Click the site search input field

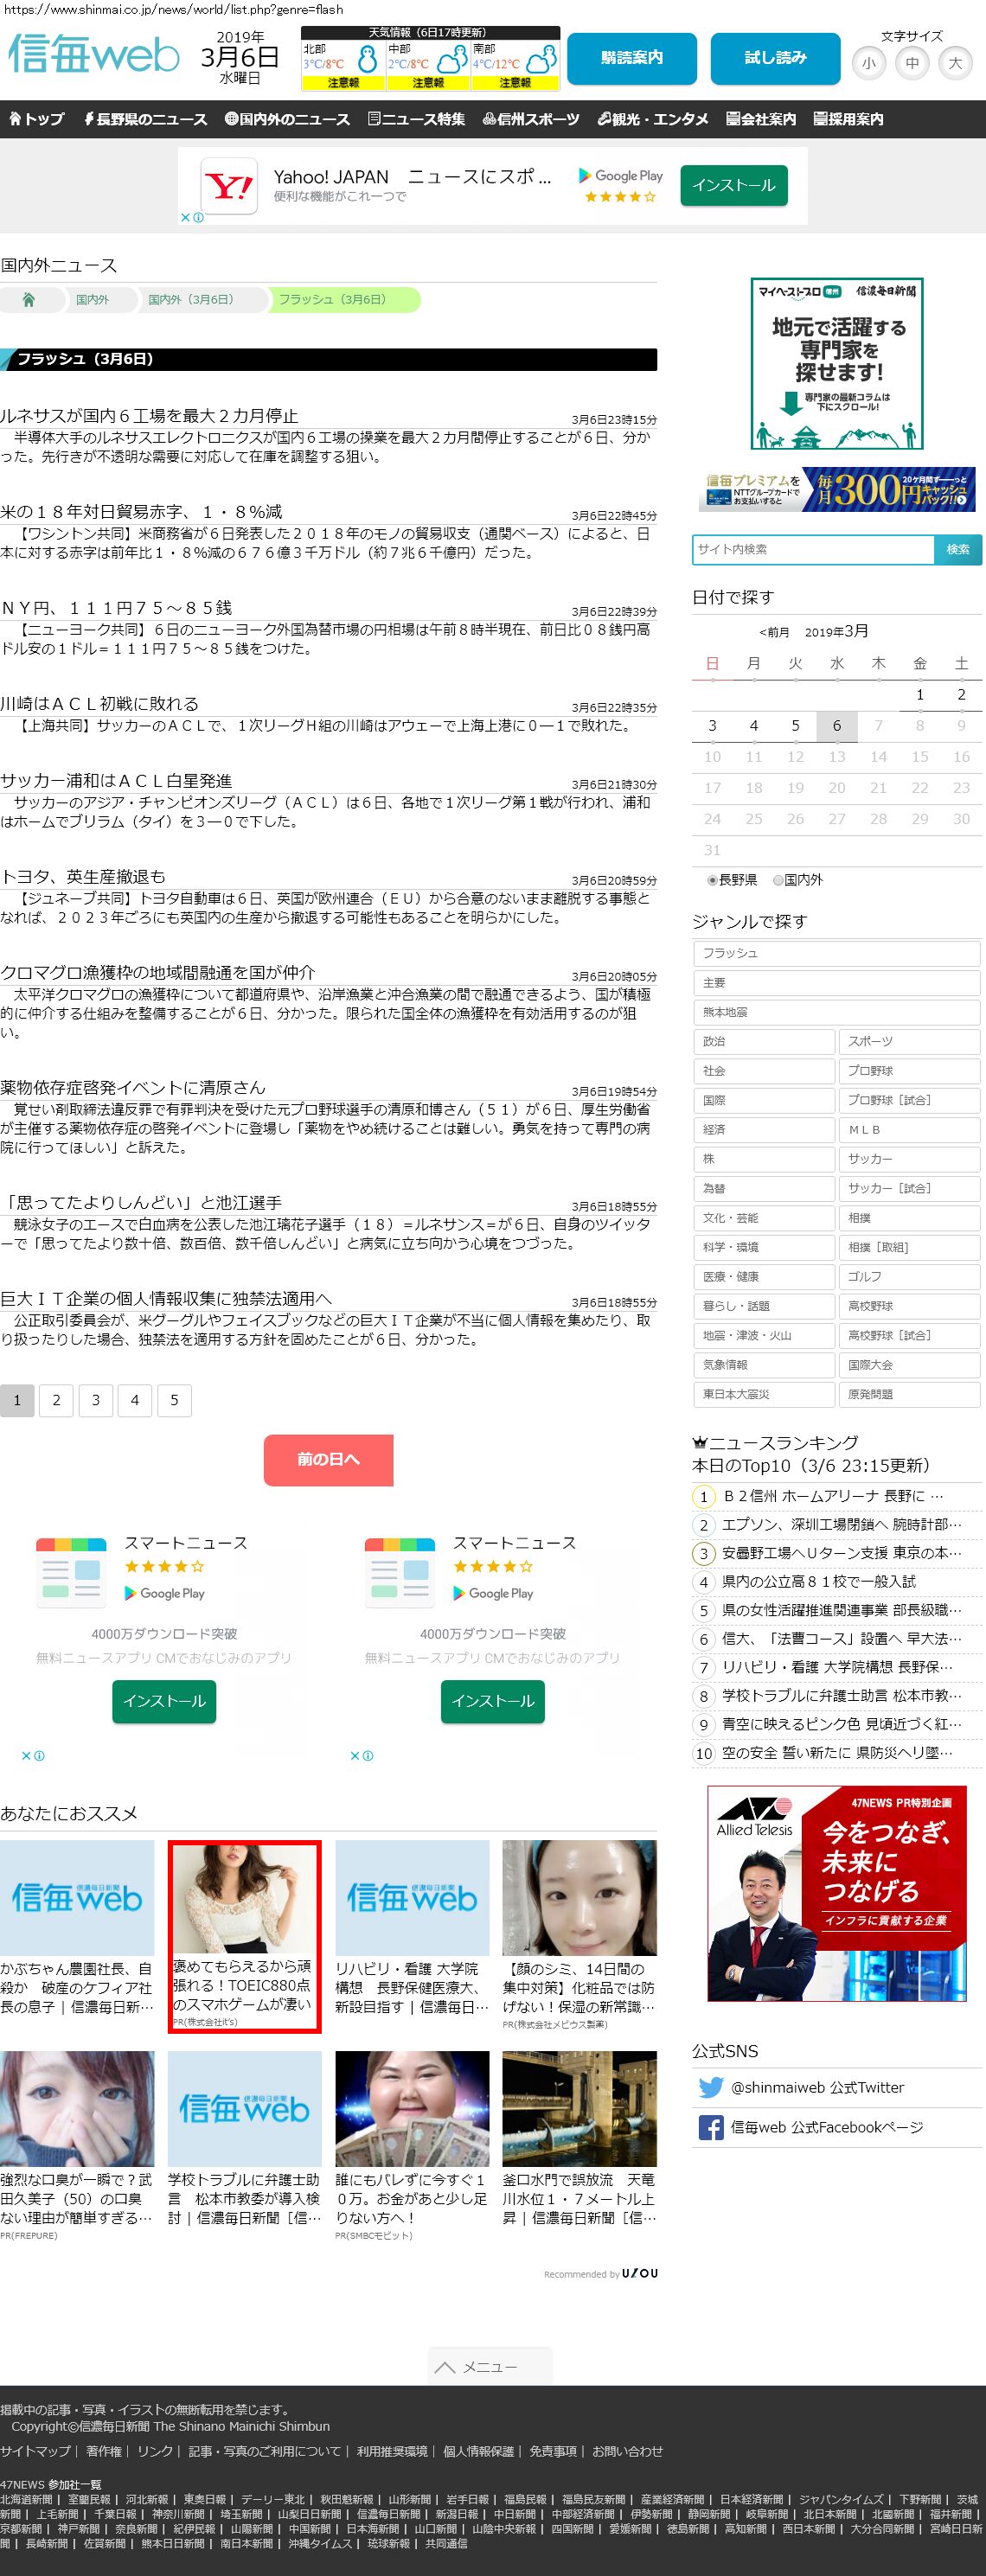[x=813, y=549]
